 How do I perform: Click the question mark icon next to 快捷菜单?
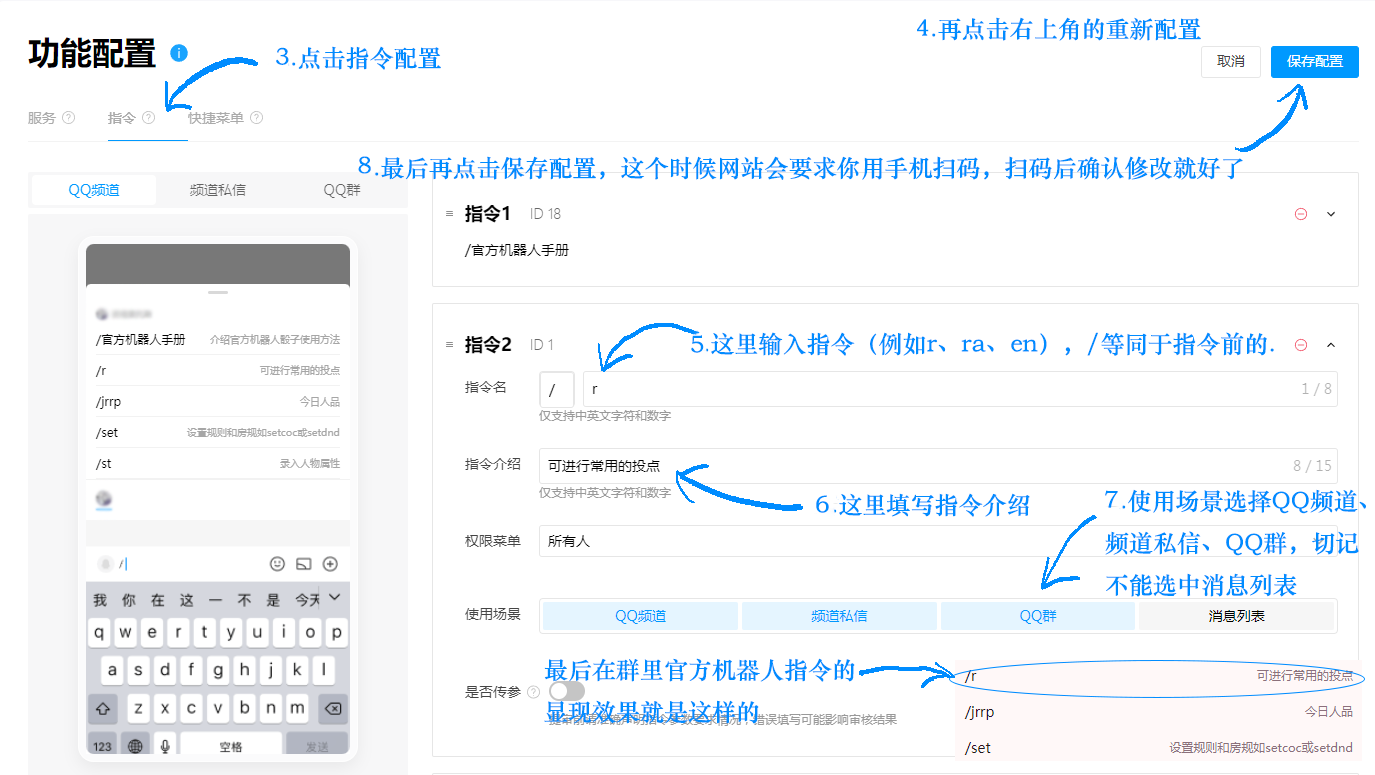[255, 117]
